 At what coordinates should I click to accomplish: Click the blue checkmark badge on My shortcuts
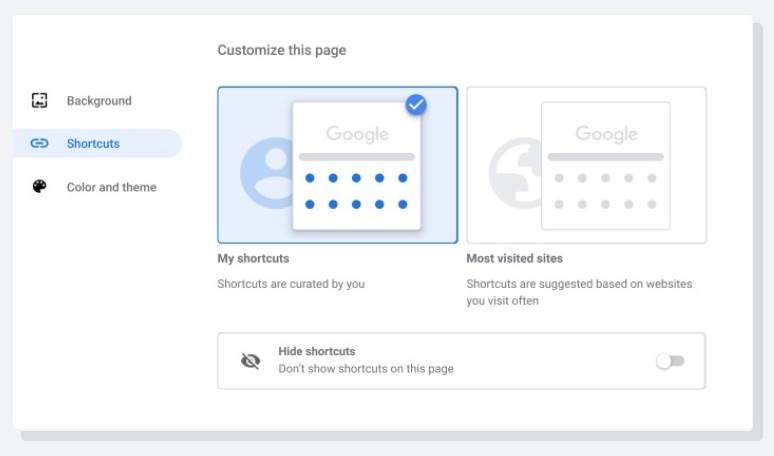pyautogui.click(x=416, y=104)
